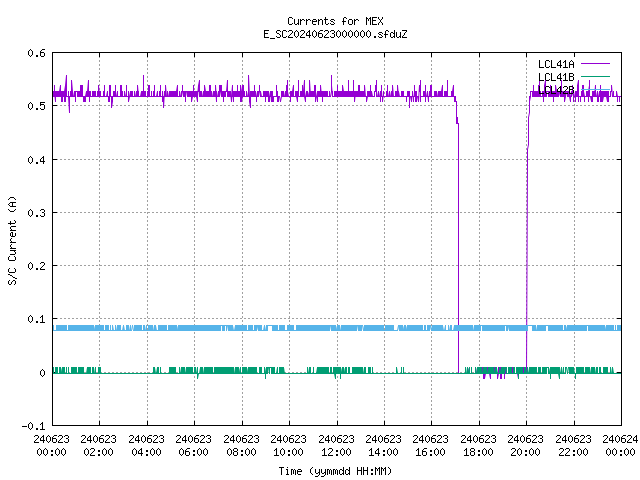Click the x-axis label 'Time (yymmdd HH:MM)'

pyautogui.click(x=335, y=471)
